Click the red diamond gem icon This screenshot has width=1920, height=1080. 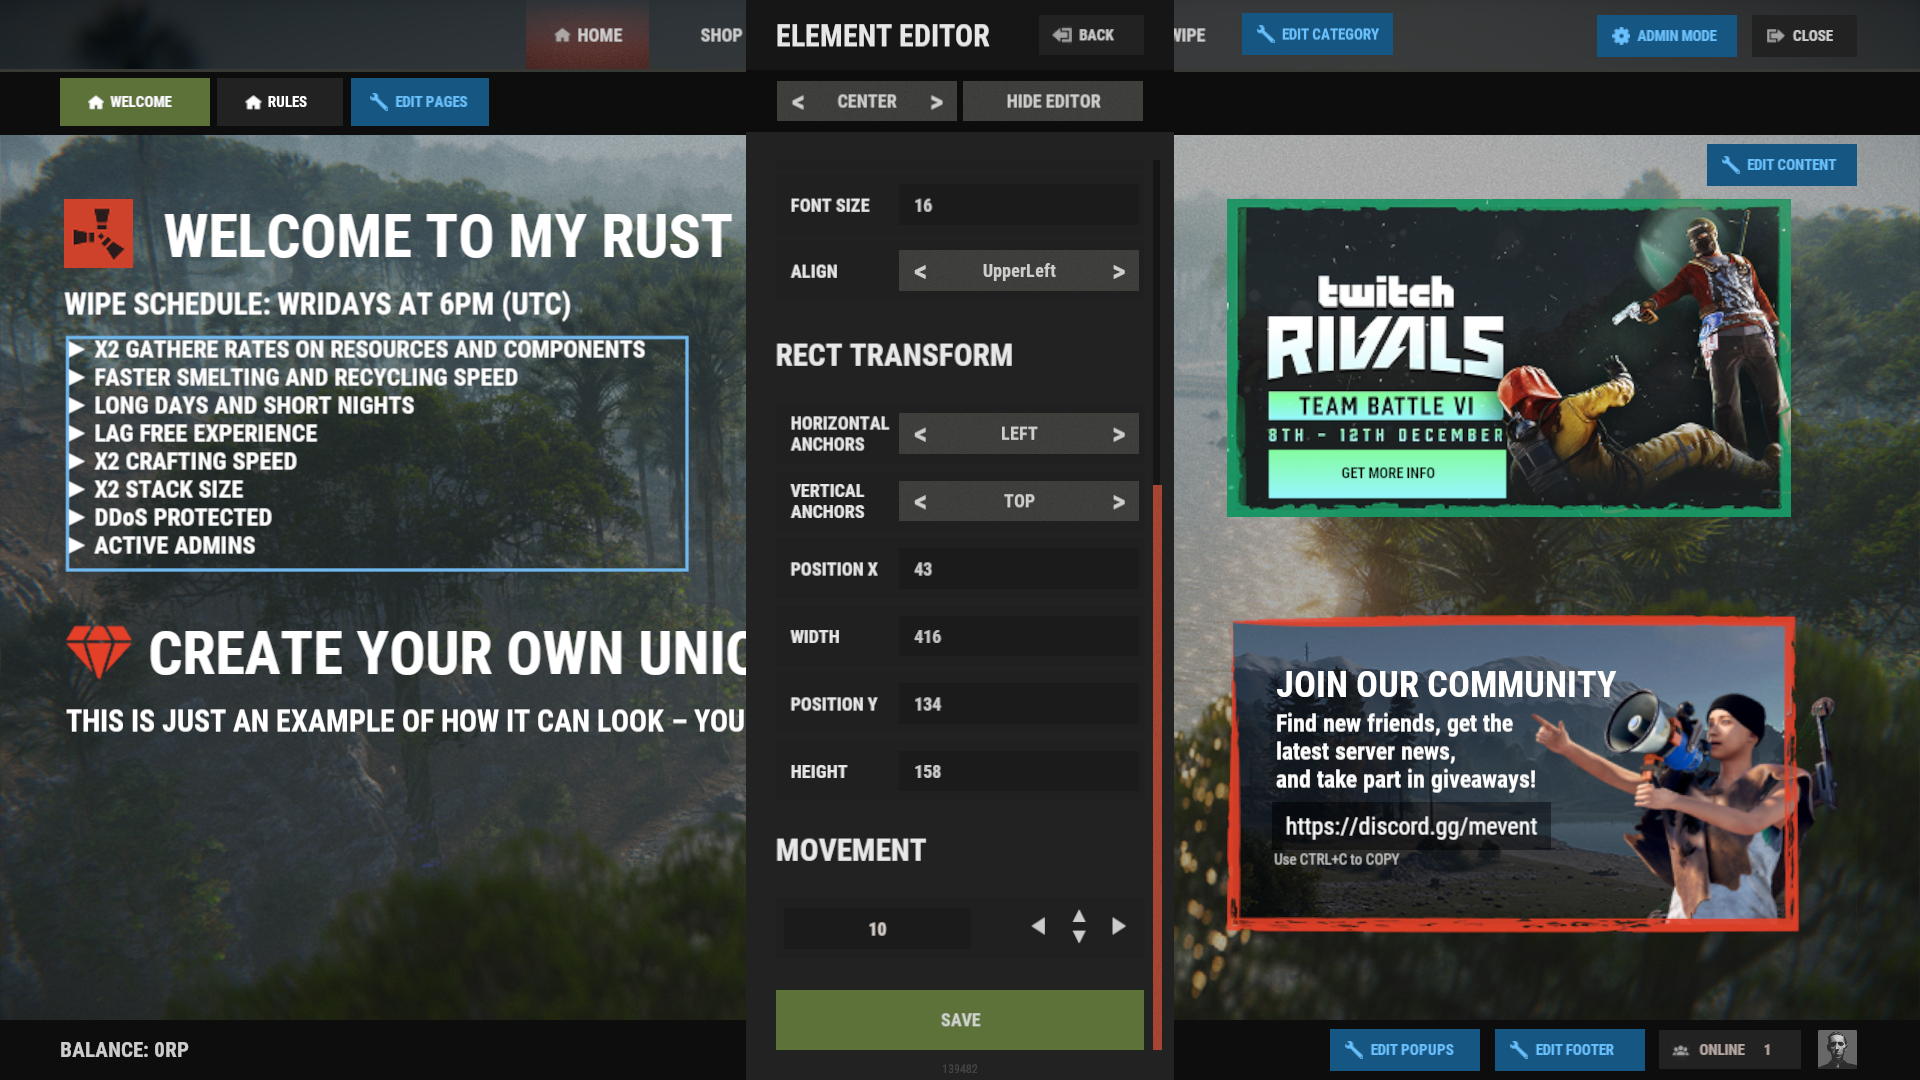click(x=98, y=651)
